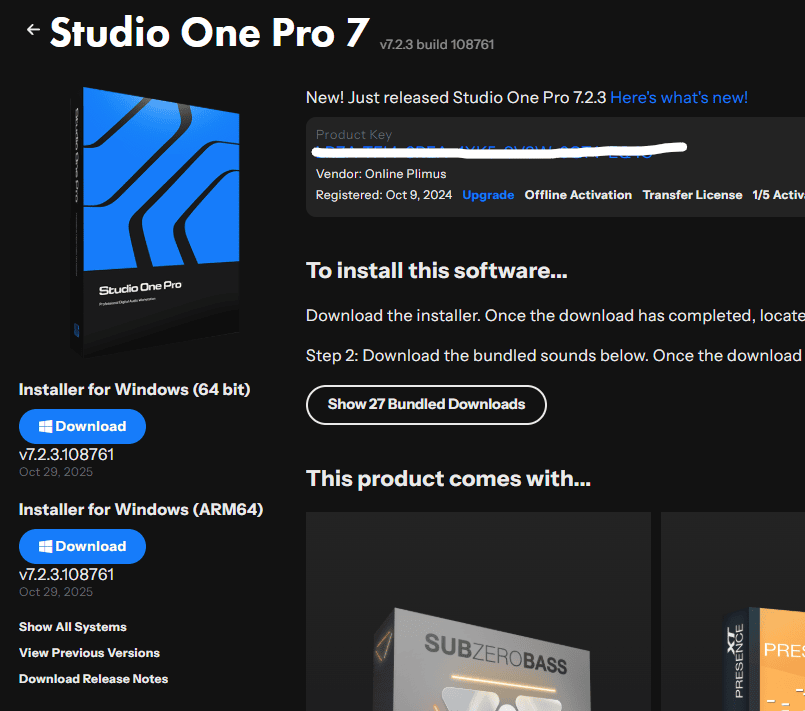Viewport: 805px width, 711px height.
Task: Expand Show All Systems installers list
Action: (73, 627)
